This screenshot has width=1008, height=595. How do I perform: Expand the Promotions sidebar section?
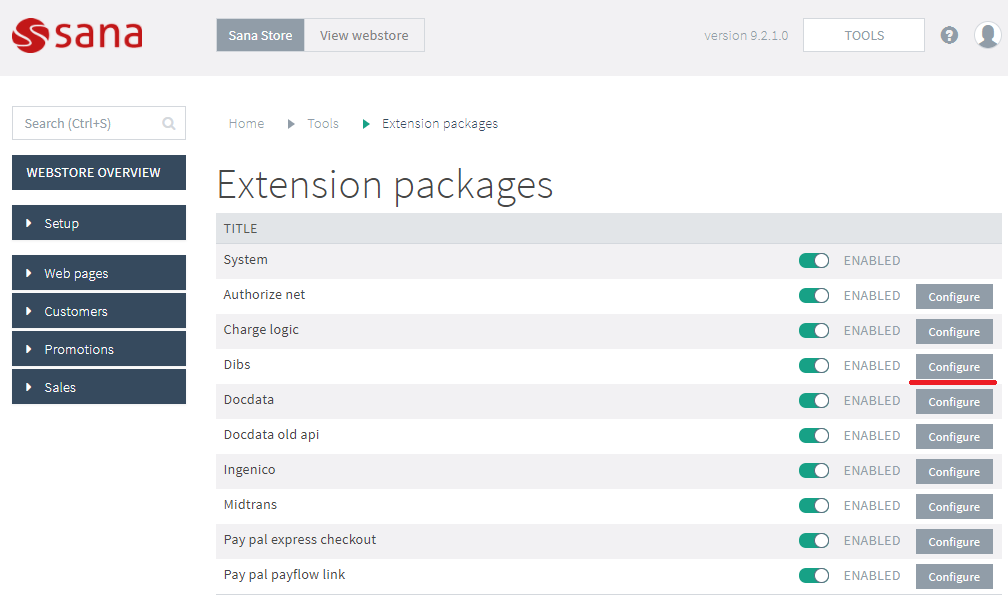99,349
